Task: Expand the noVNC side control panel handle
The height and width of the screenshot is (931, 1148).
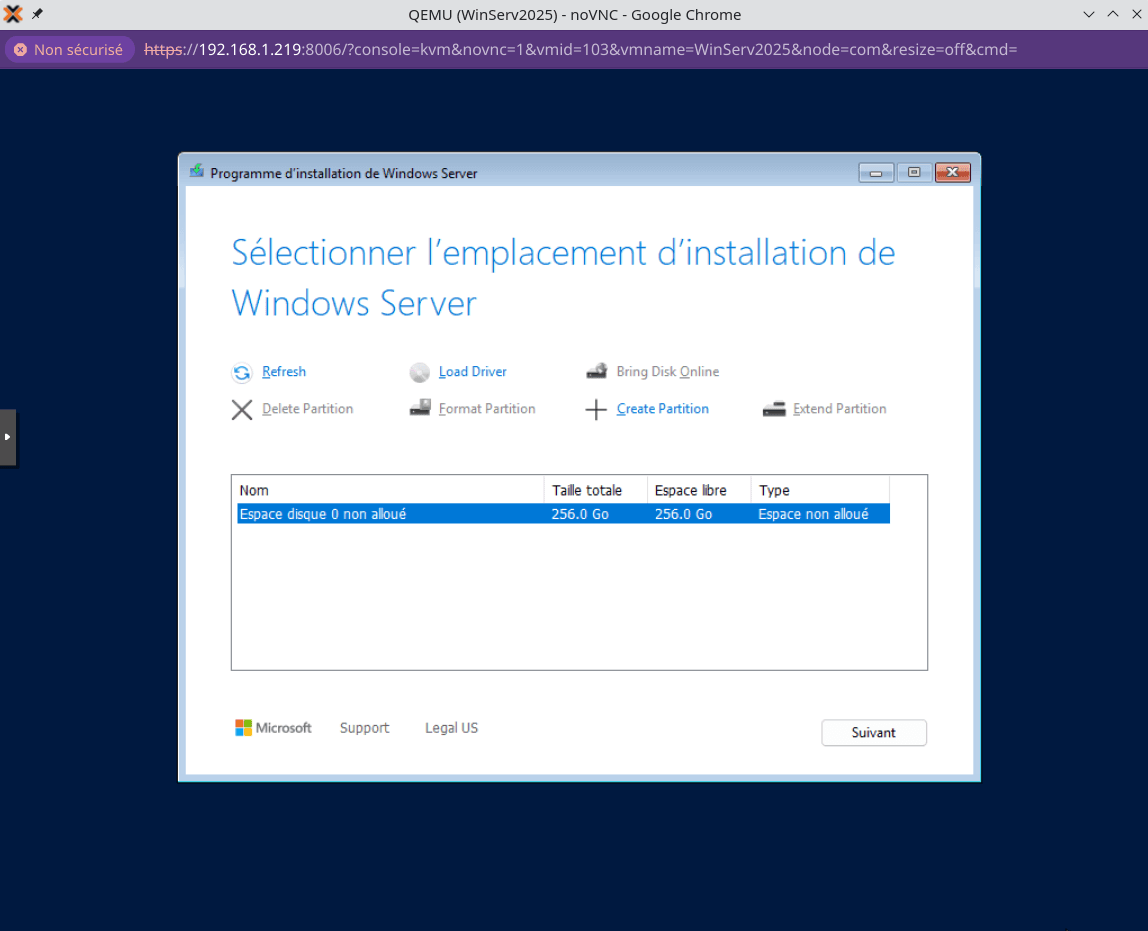Action: pos(8,437)
